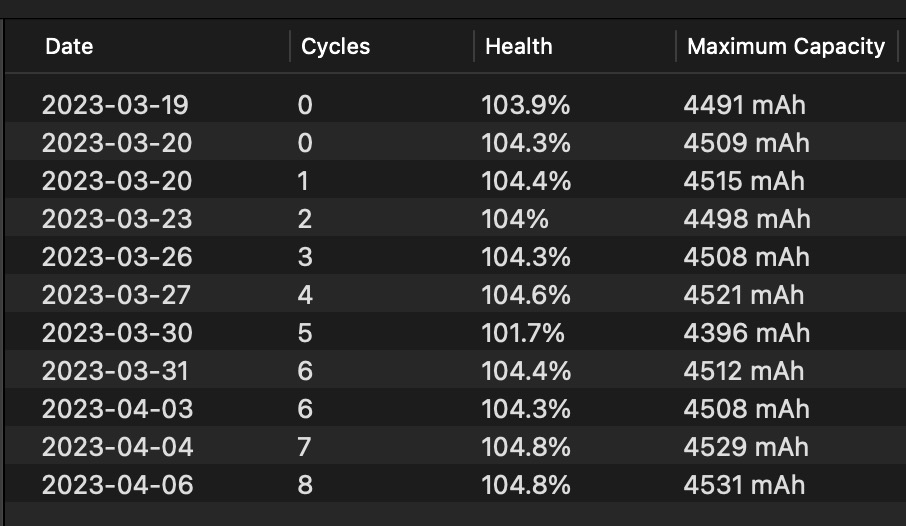
Task: Sort by the Maximum Capacity column header
Action: pos(786,46)
